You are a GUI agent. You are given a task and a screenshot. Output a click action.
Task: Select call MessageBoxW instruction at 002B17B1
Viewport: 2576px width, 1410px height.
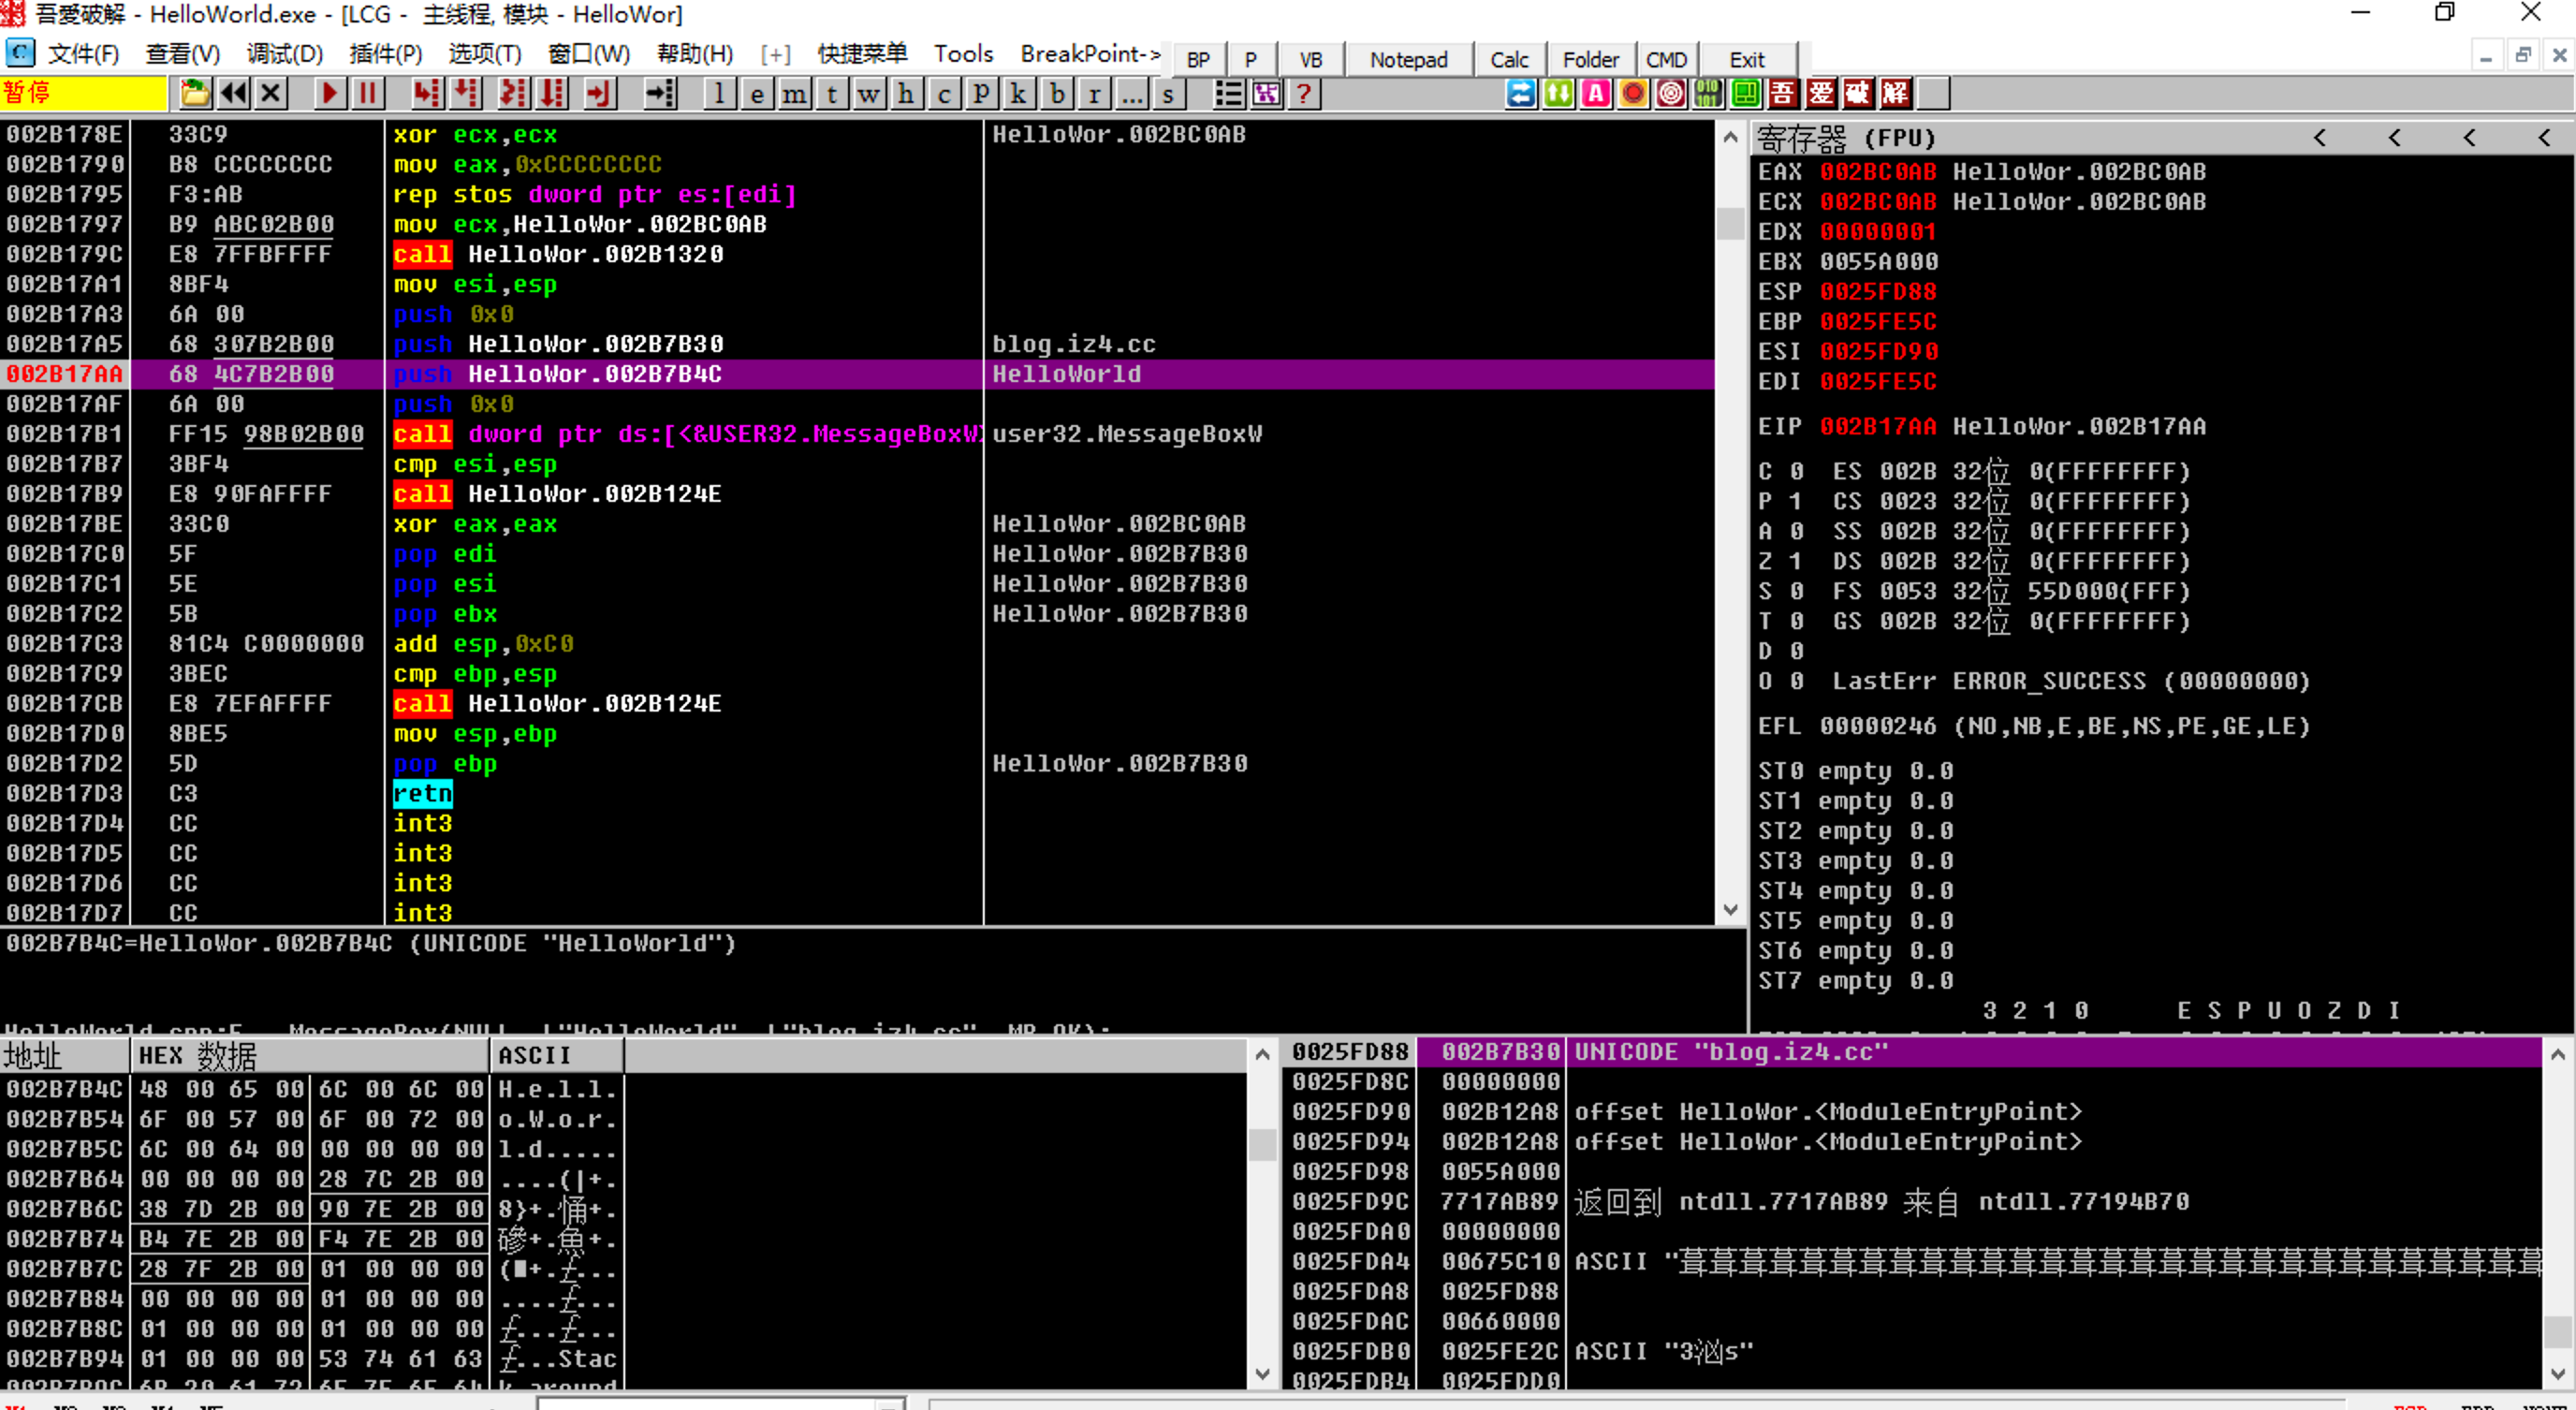tap(858, 434)
